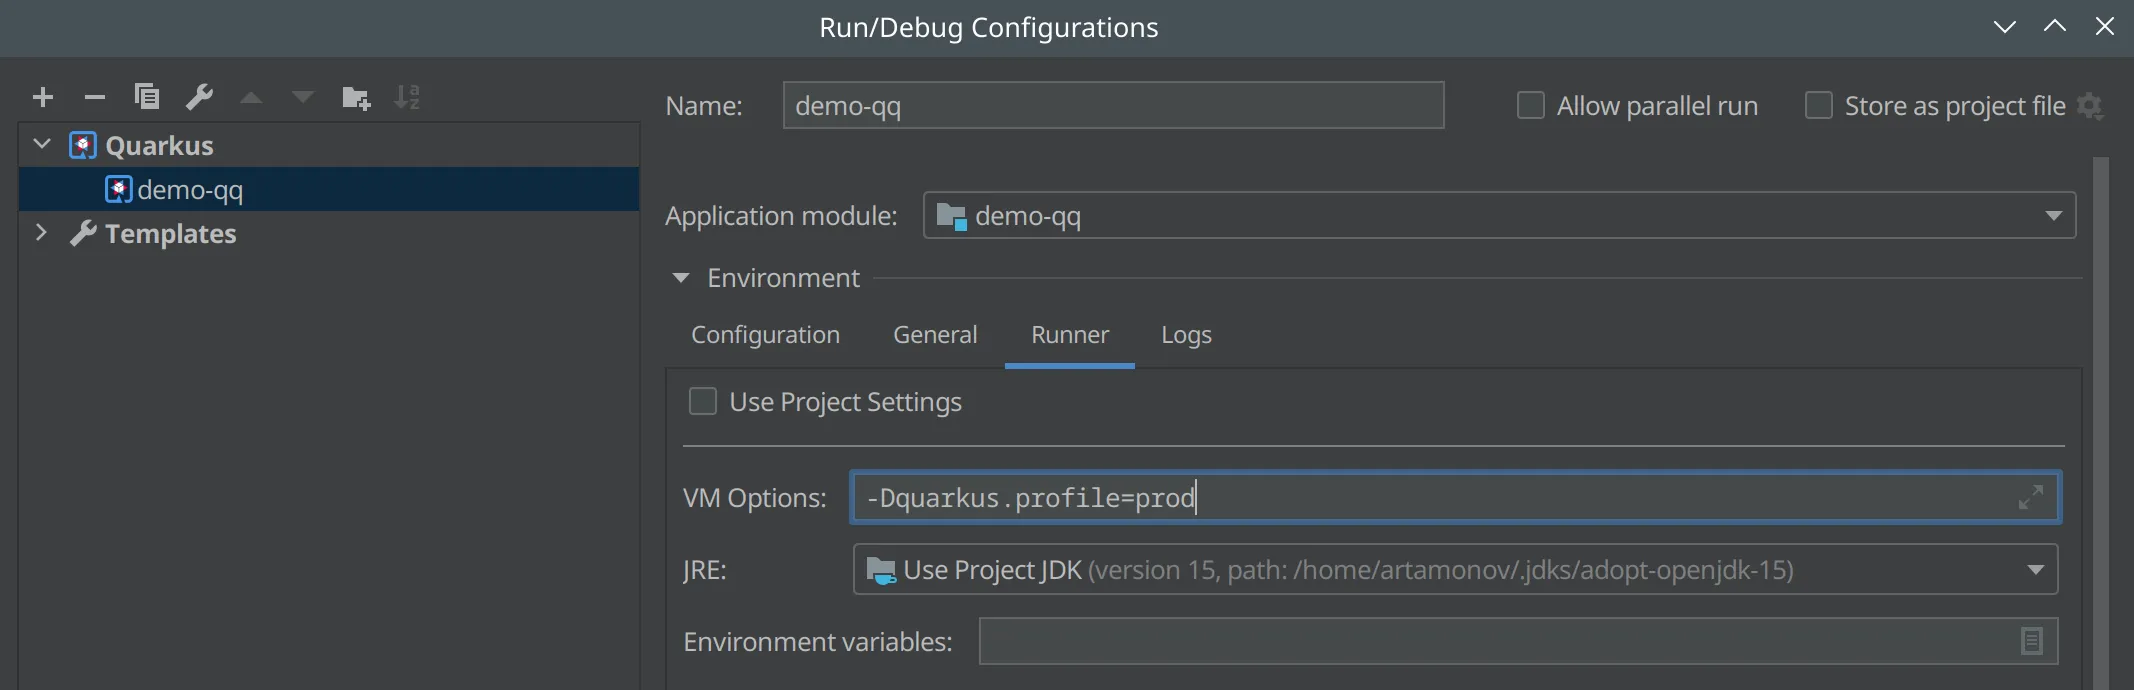Expand the Templates tree node
Image resolution: width=2134 pixels, height=690 pixels.
[x=41, y=233]
